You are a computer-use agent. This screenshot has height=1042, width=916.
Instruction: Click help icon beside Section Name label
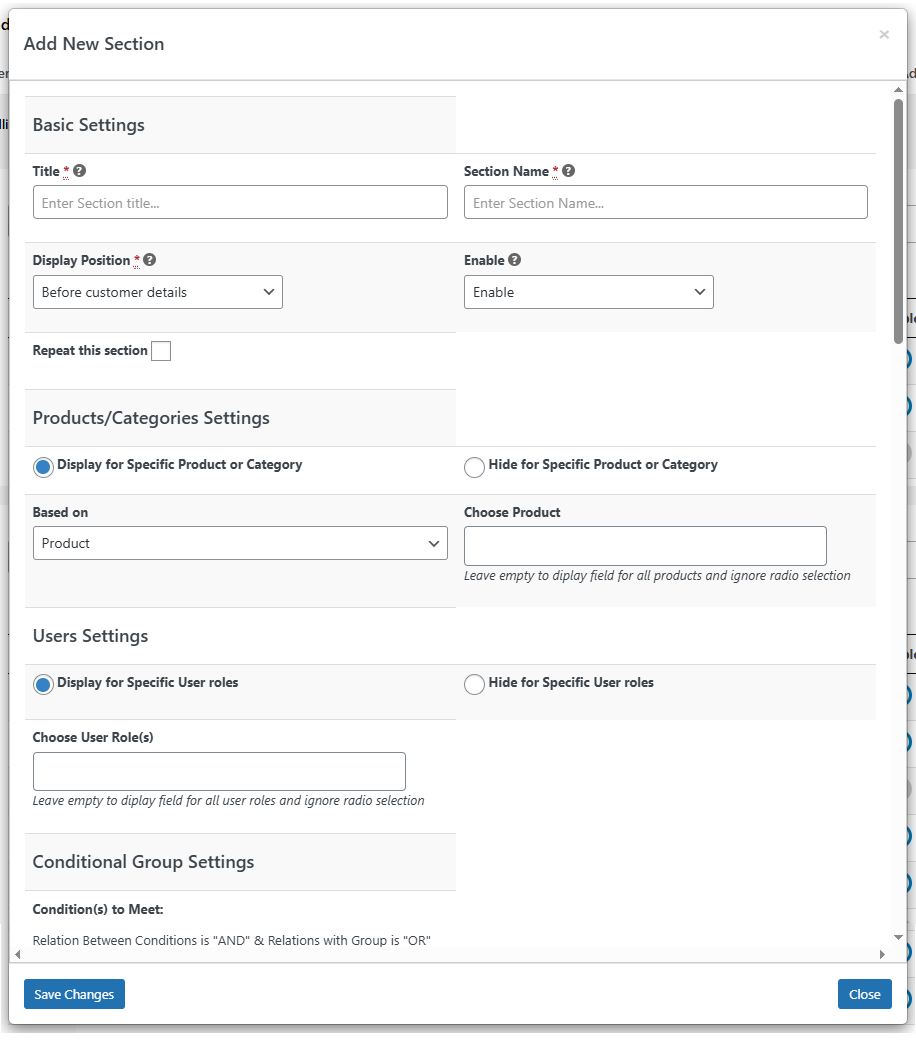[568, 171]
